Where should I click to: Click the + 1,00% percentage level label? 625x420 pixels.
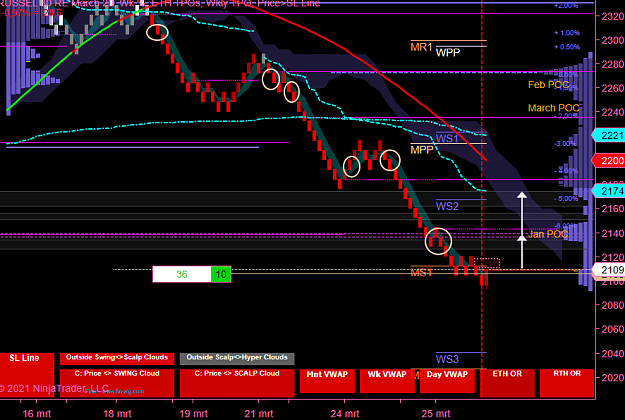pos(566,33)
